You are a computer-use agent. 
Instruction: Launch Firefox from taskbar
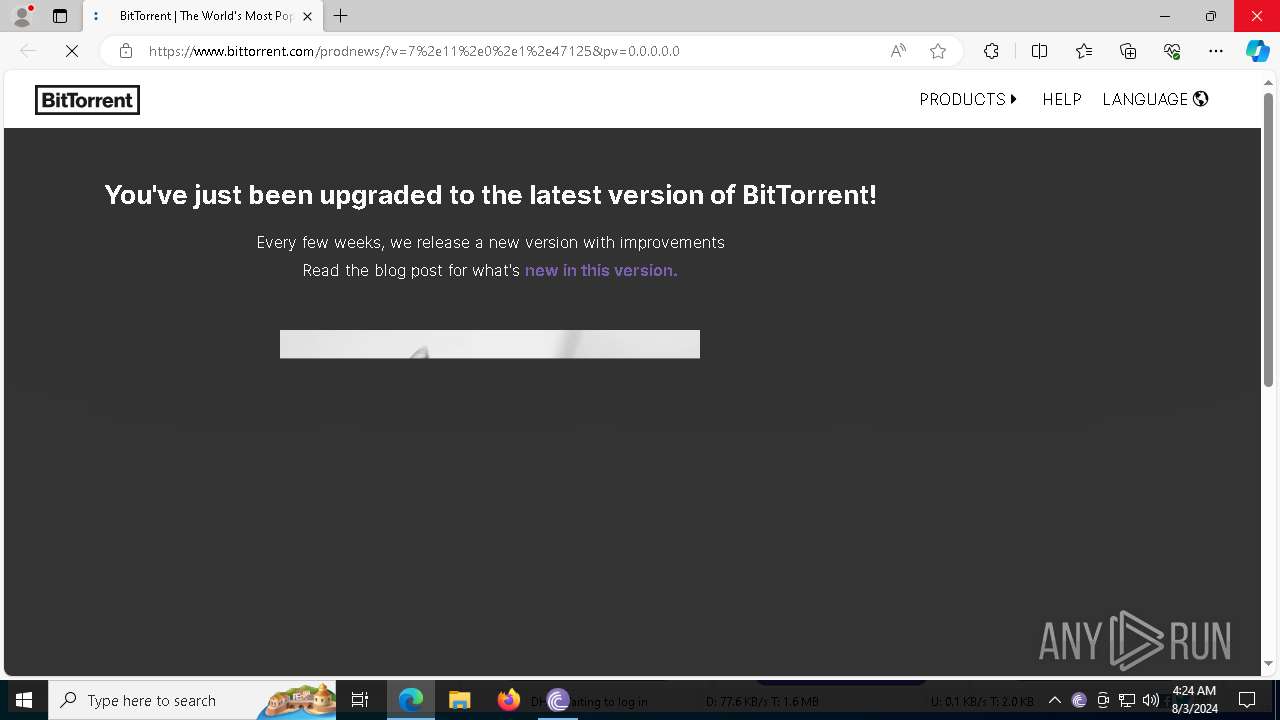[x=508, y=700]
